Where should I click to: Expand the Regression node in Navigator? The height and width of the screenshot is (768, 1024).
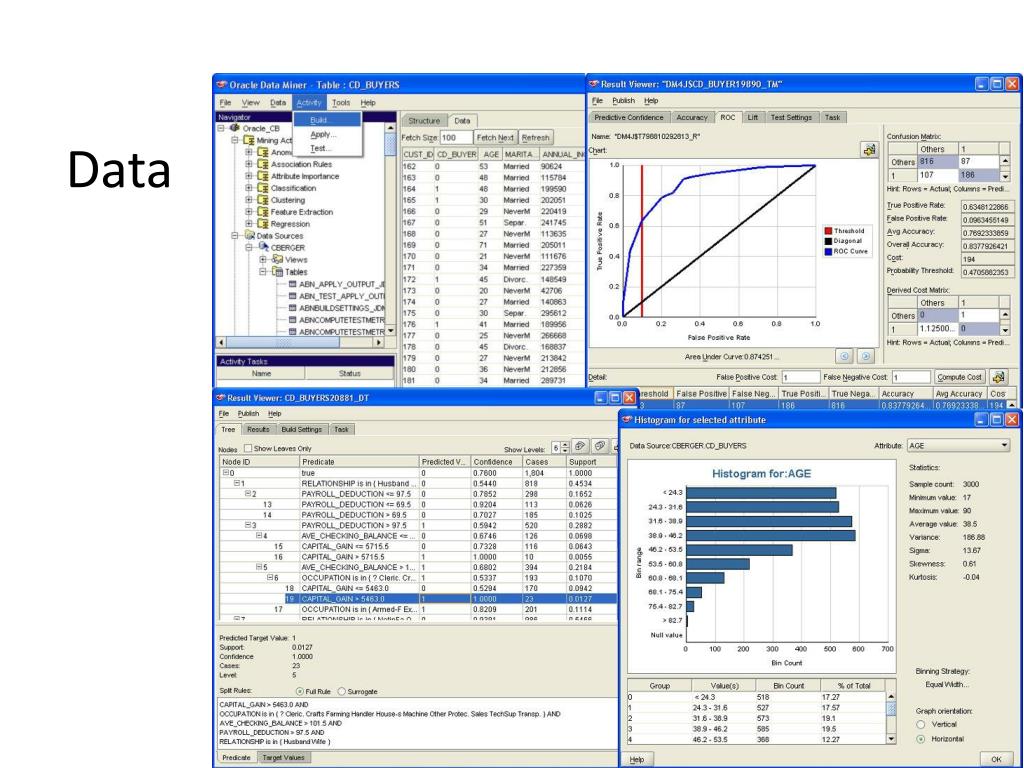coord(249,223)
